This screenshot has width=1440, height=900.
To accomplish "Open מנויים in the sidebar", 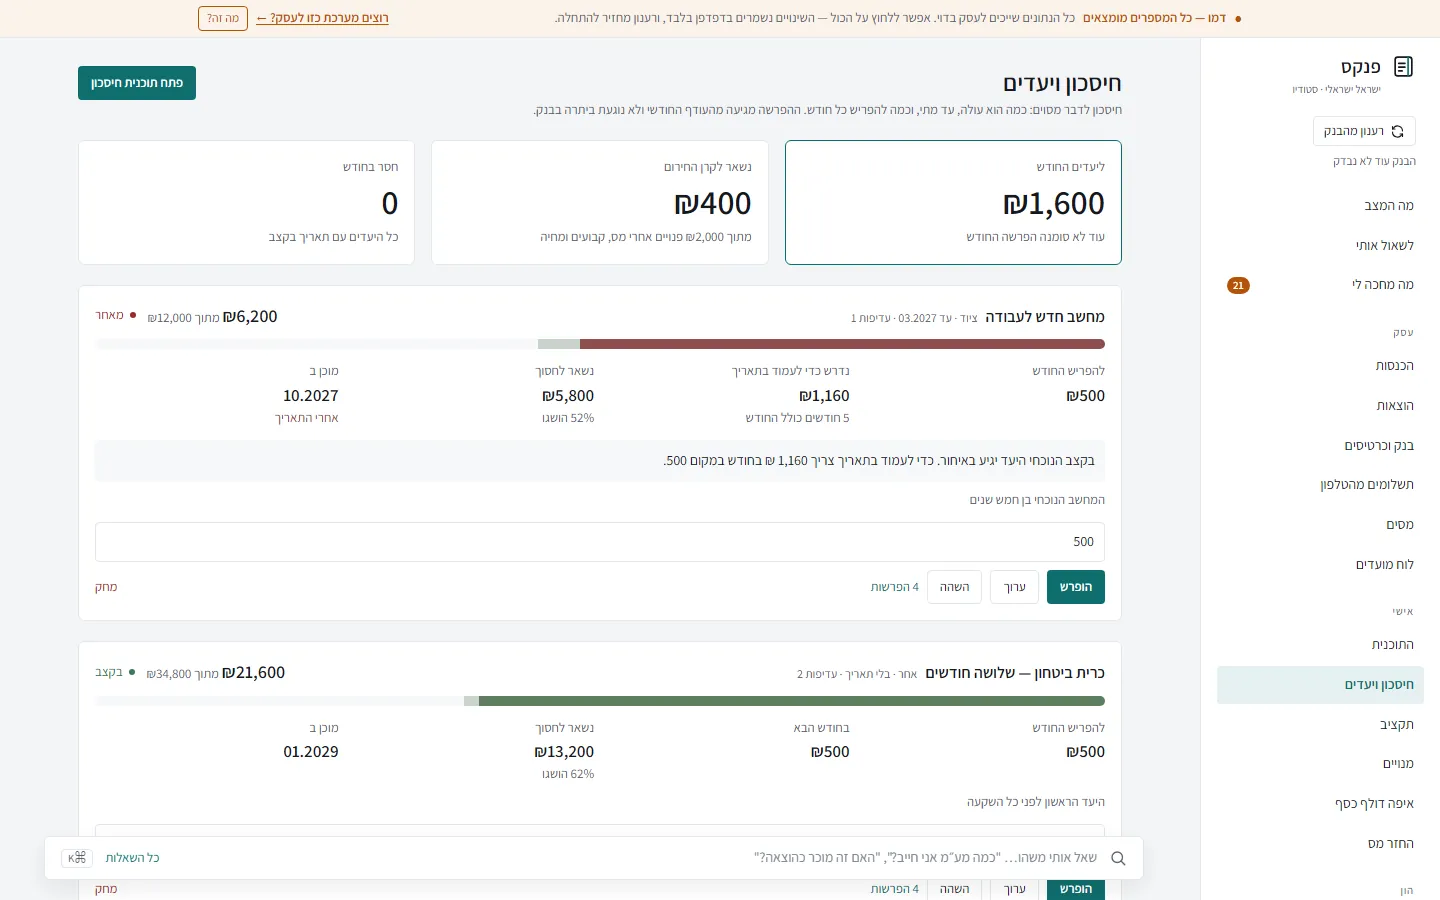I will pyautogui.click(x=1320, y=764).
